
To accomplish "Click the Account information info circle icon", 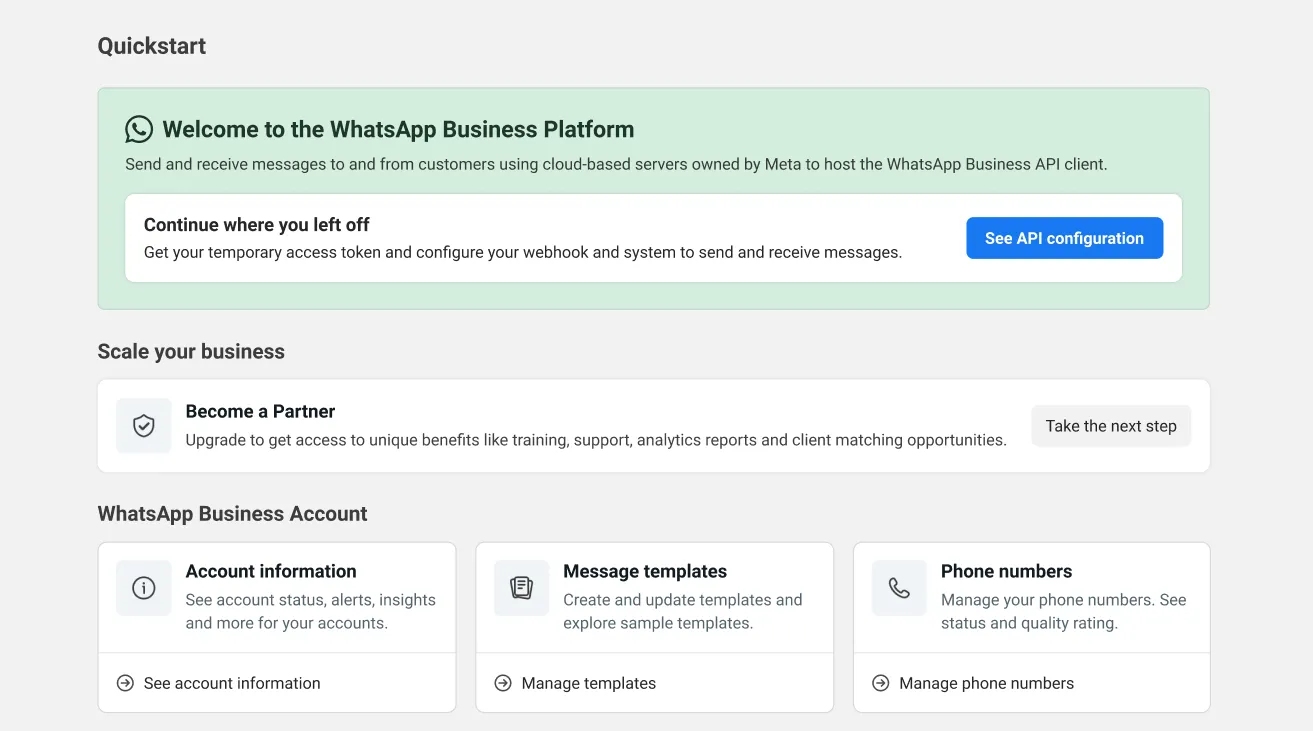I will 144,588.
